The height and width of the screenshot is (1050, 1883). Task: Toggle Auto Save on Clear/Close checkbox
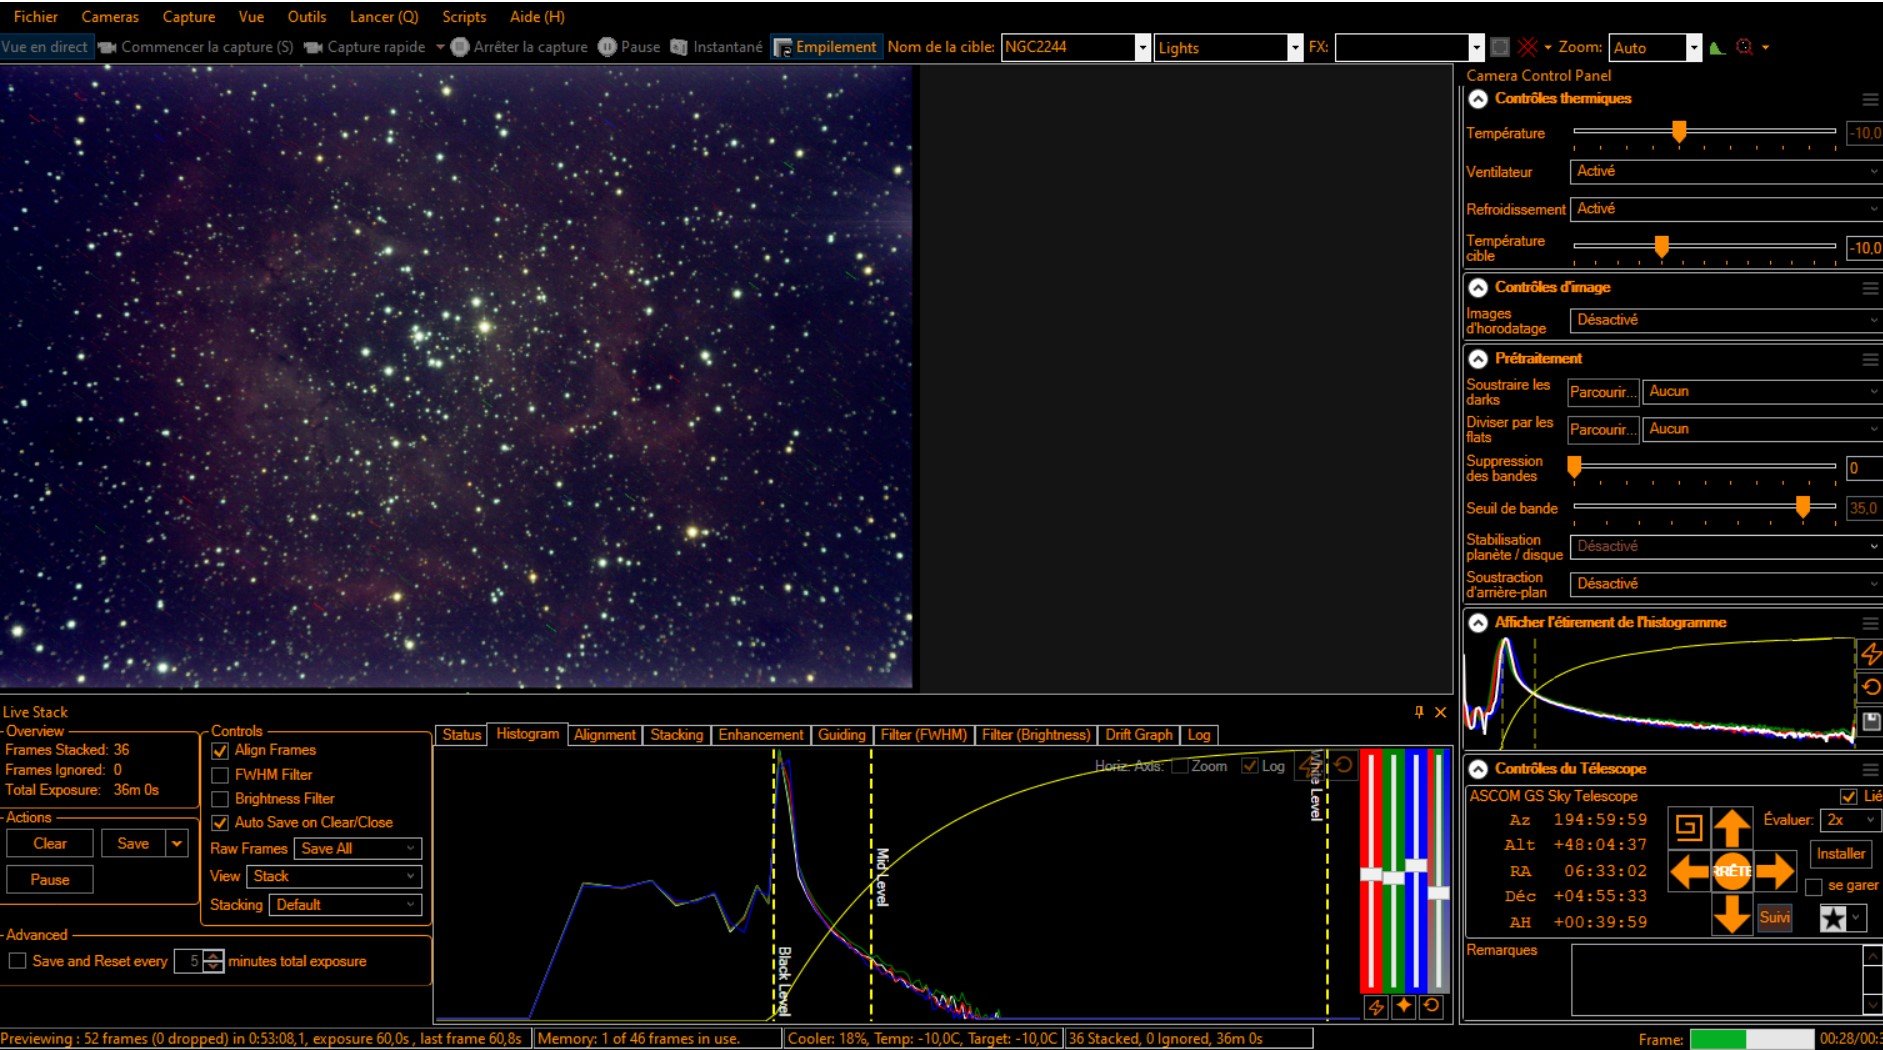[220, 823]
